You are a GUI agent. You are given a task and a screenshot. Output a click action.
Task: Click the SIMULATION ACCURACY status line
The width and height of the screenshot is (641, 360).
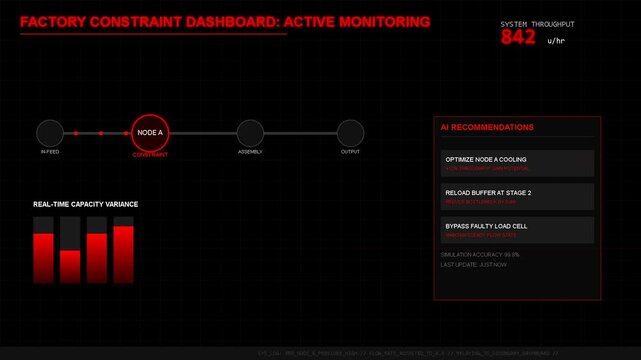pyautogui.click(x=480, y=255)
